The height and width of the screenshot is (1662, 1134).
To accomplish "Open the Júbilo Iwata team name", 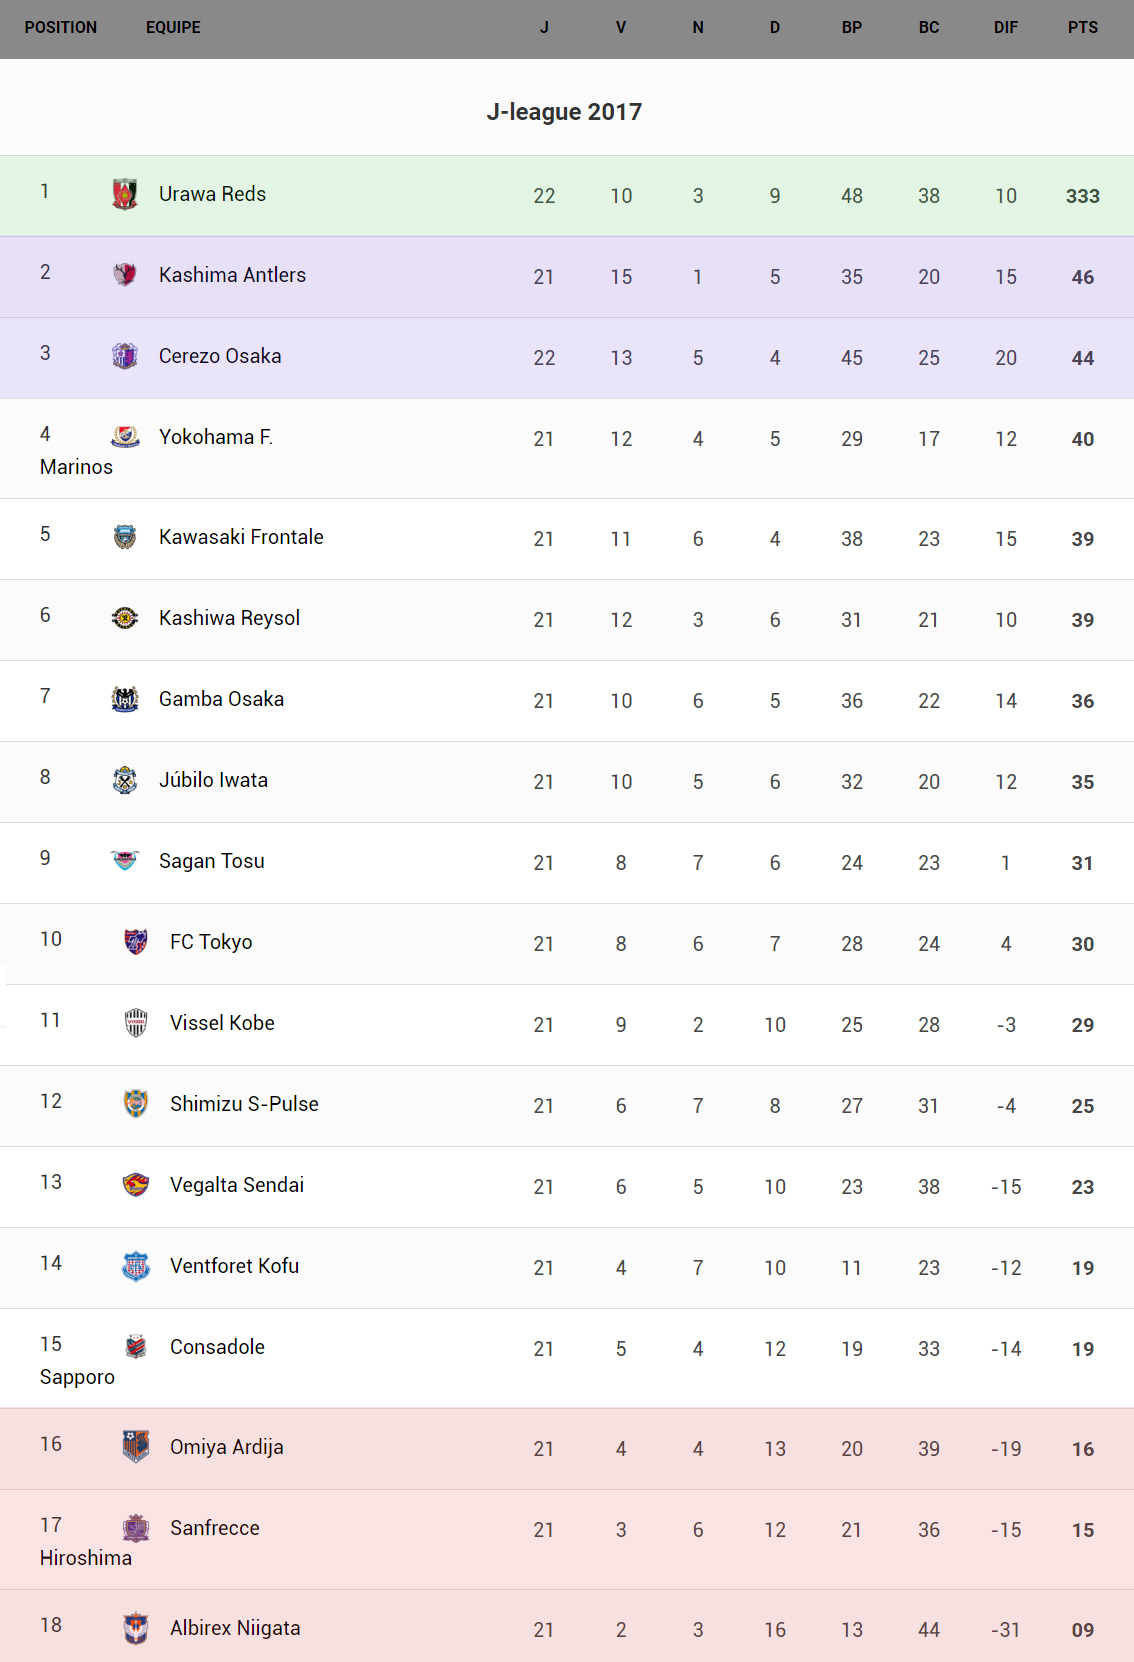I will (x=213, y=780).
